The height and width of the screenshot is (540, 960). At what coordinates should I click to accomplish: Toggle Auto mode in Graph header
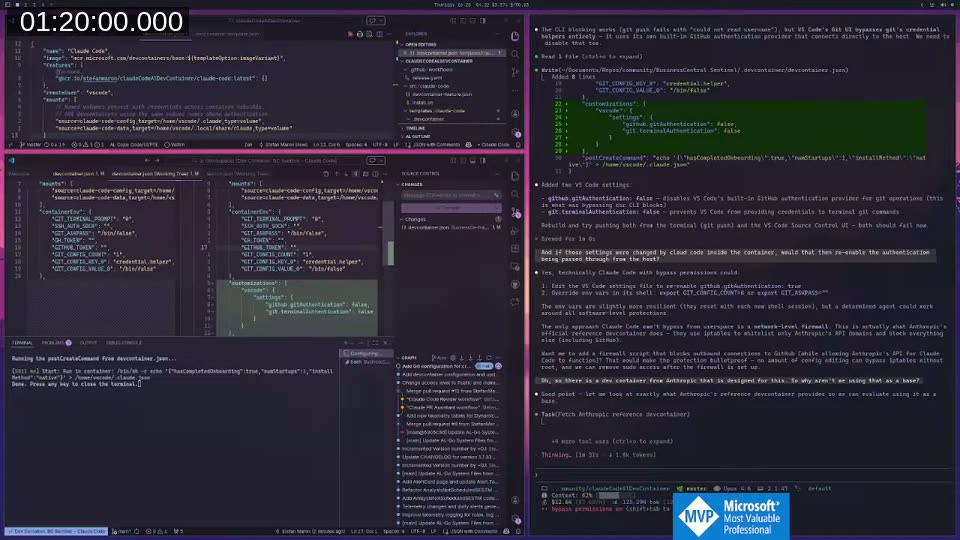click(x=440, y=358)
